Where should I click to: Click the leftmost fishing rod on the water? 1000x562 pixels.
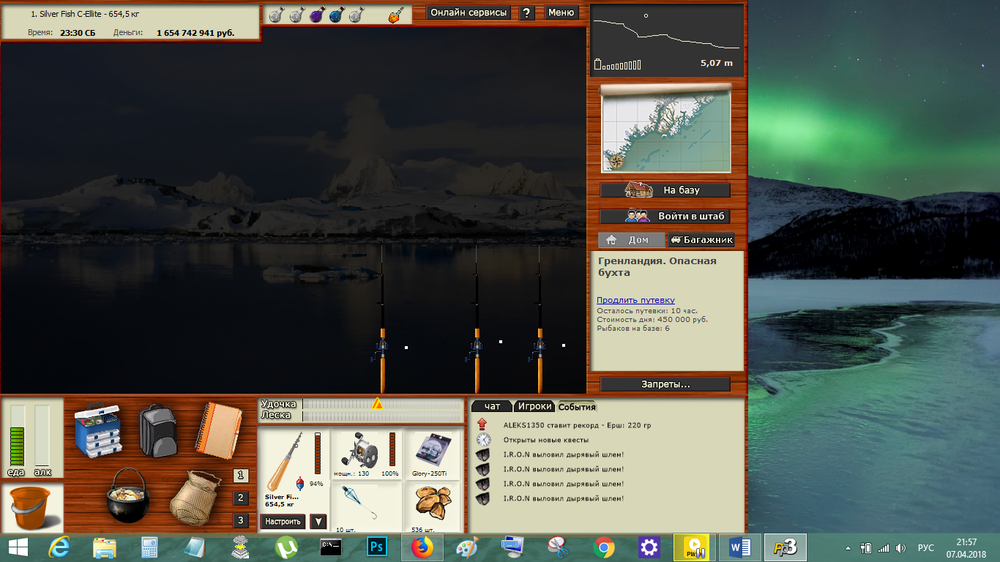click(382, 320)
